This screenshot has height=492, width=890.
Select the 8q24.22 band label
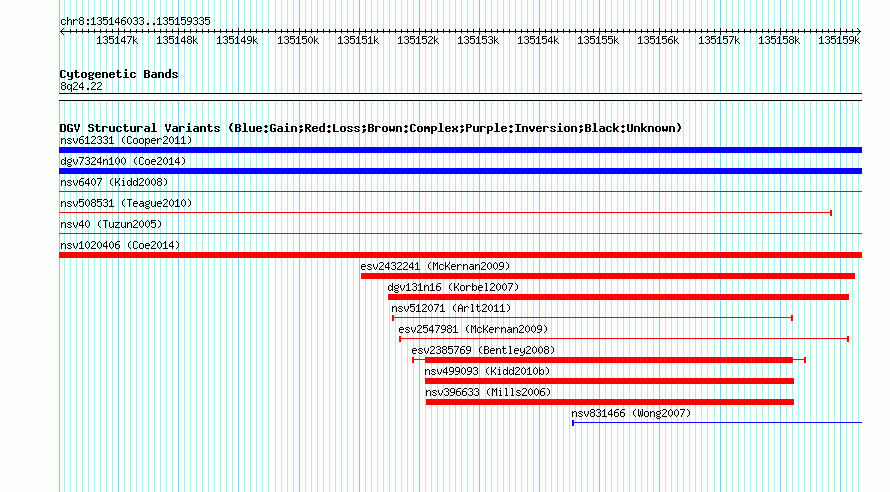click(x=81, y=86)
